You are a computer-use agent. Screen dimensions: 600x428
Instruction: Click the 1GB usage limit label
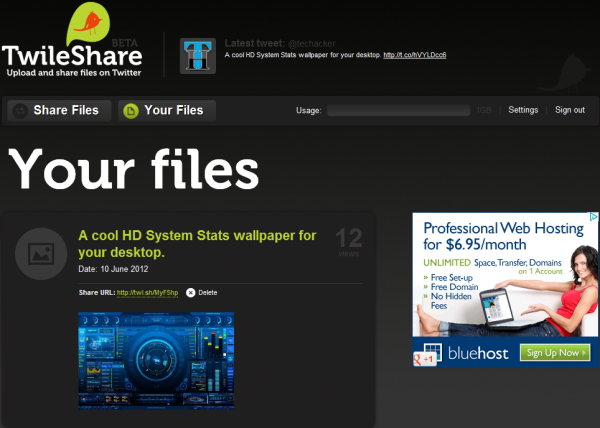point(484,111)
